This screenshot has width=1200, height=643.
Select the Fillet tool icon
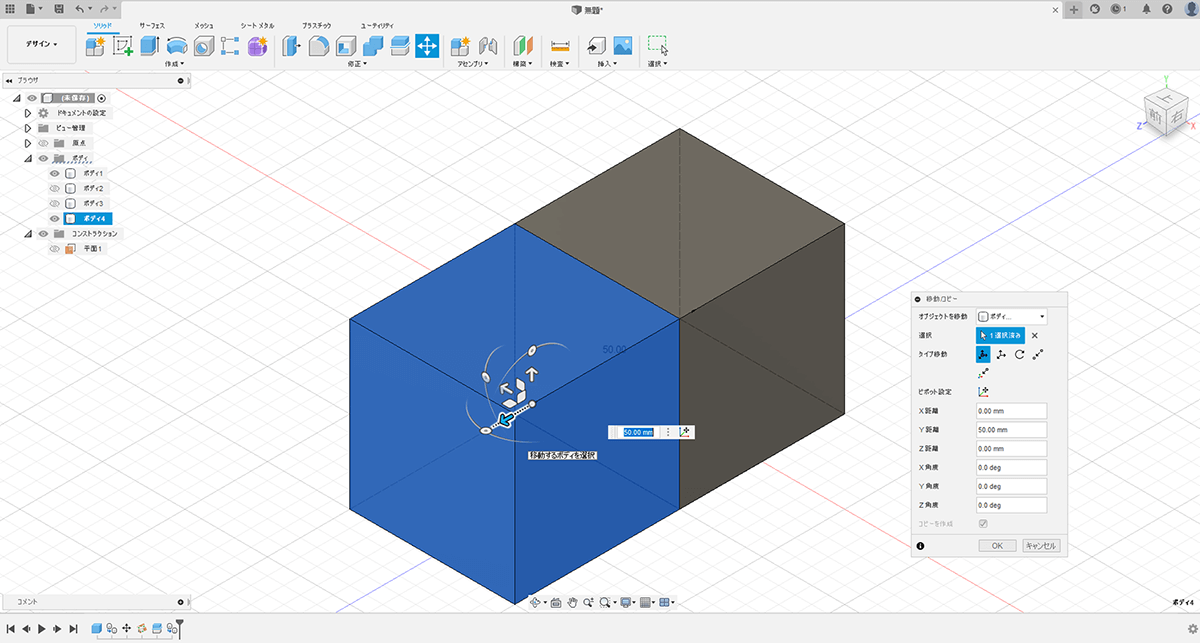(x=319, y=46)
